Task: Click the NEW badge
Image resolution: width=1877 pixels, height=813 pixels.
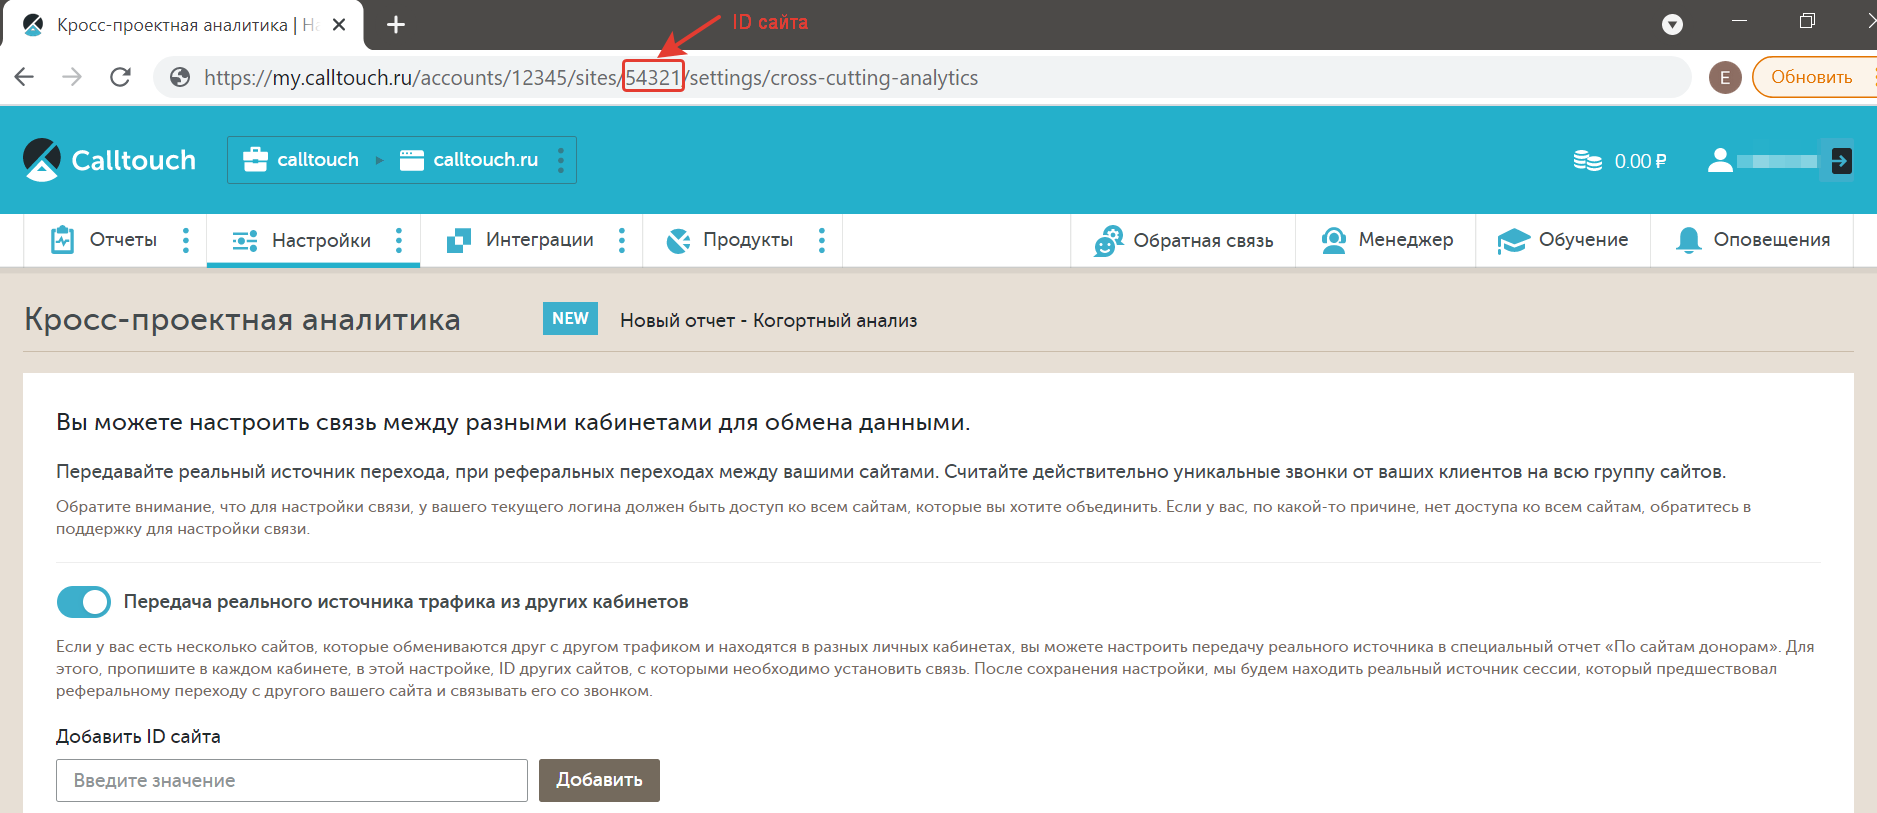Action: pos(570,318)
